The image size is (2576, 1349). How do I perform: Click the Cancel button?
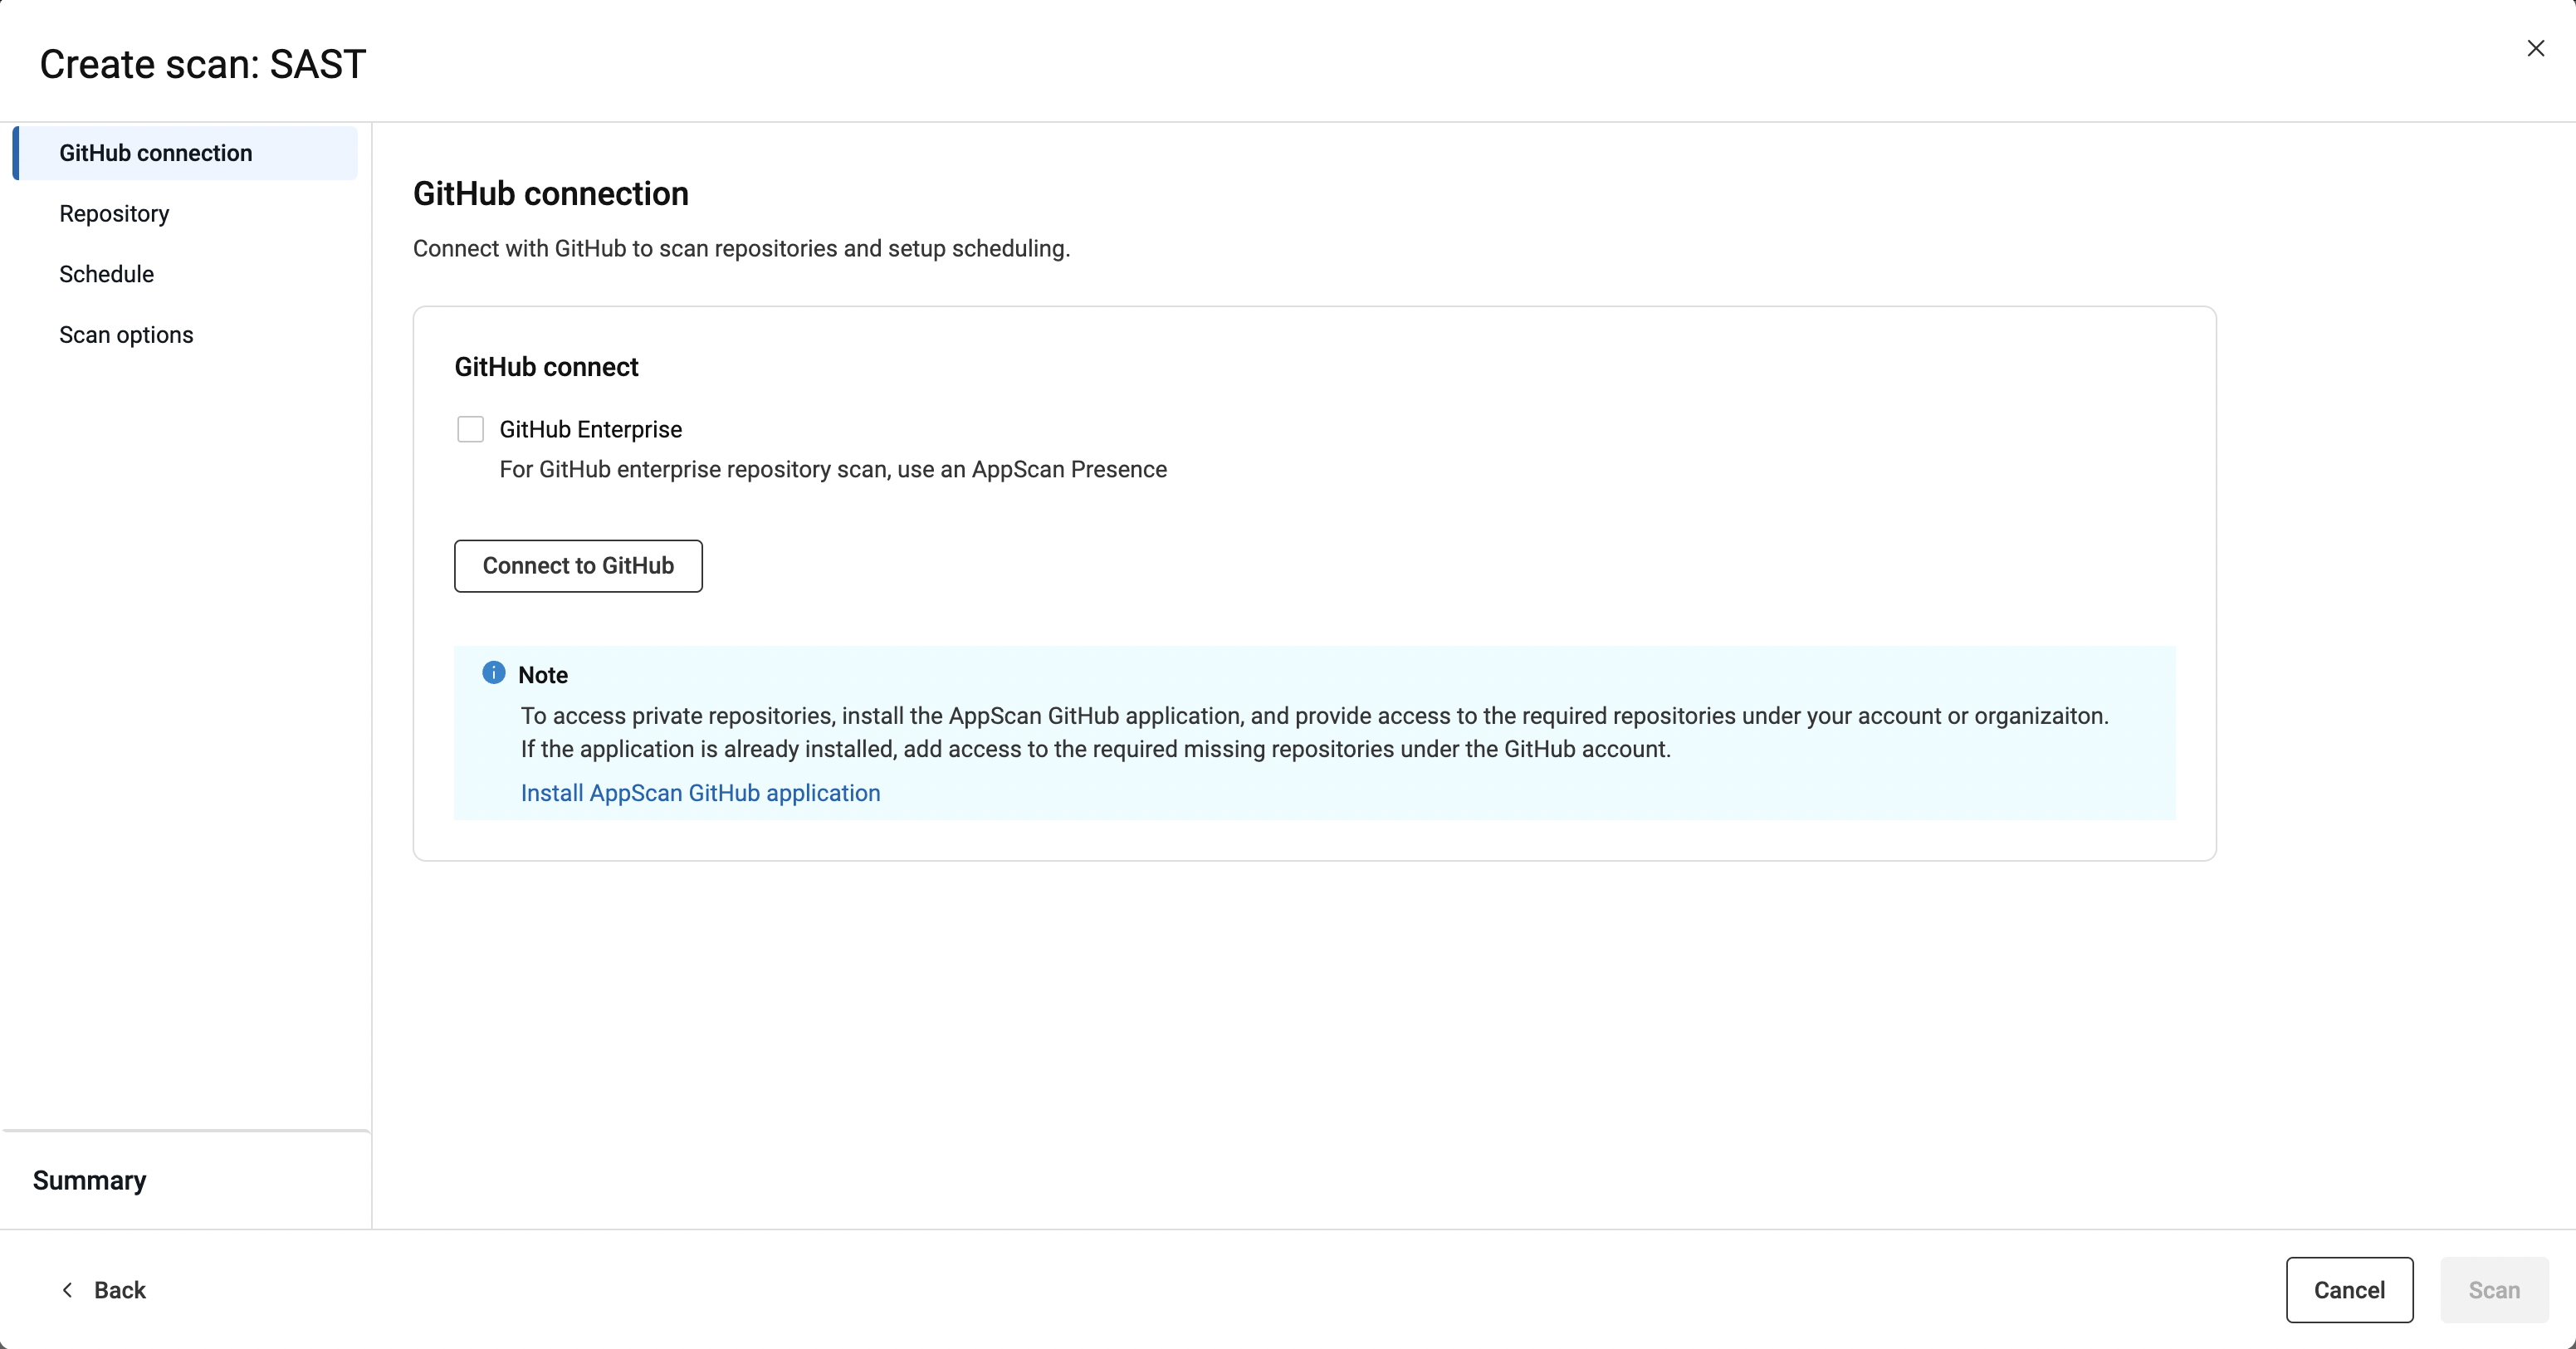[2349, 1290]
